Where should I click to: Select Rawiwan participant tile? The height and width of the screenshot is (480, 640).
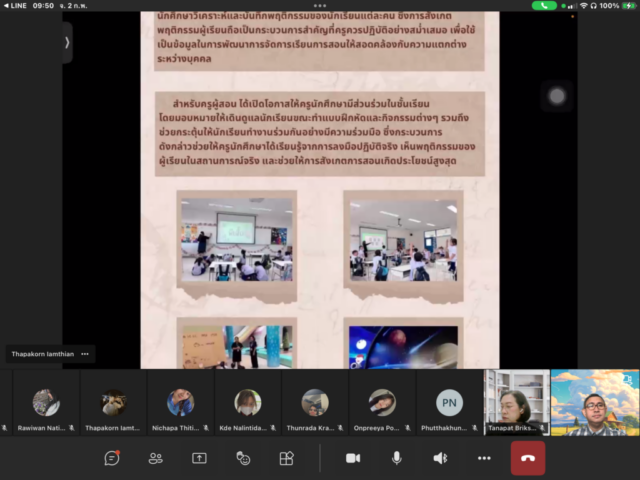pyautogui.click(x=46, y=403)
